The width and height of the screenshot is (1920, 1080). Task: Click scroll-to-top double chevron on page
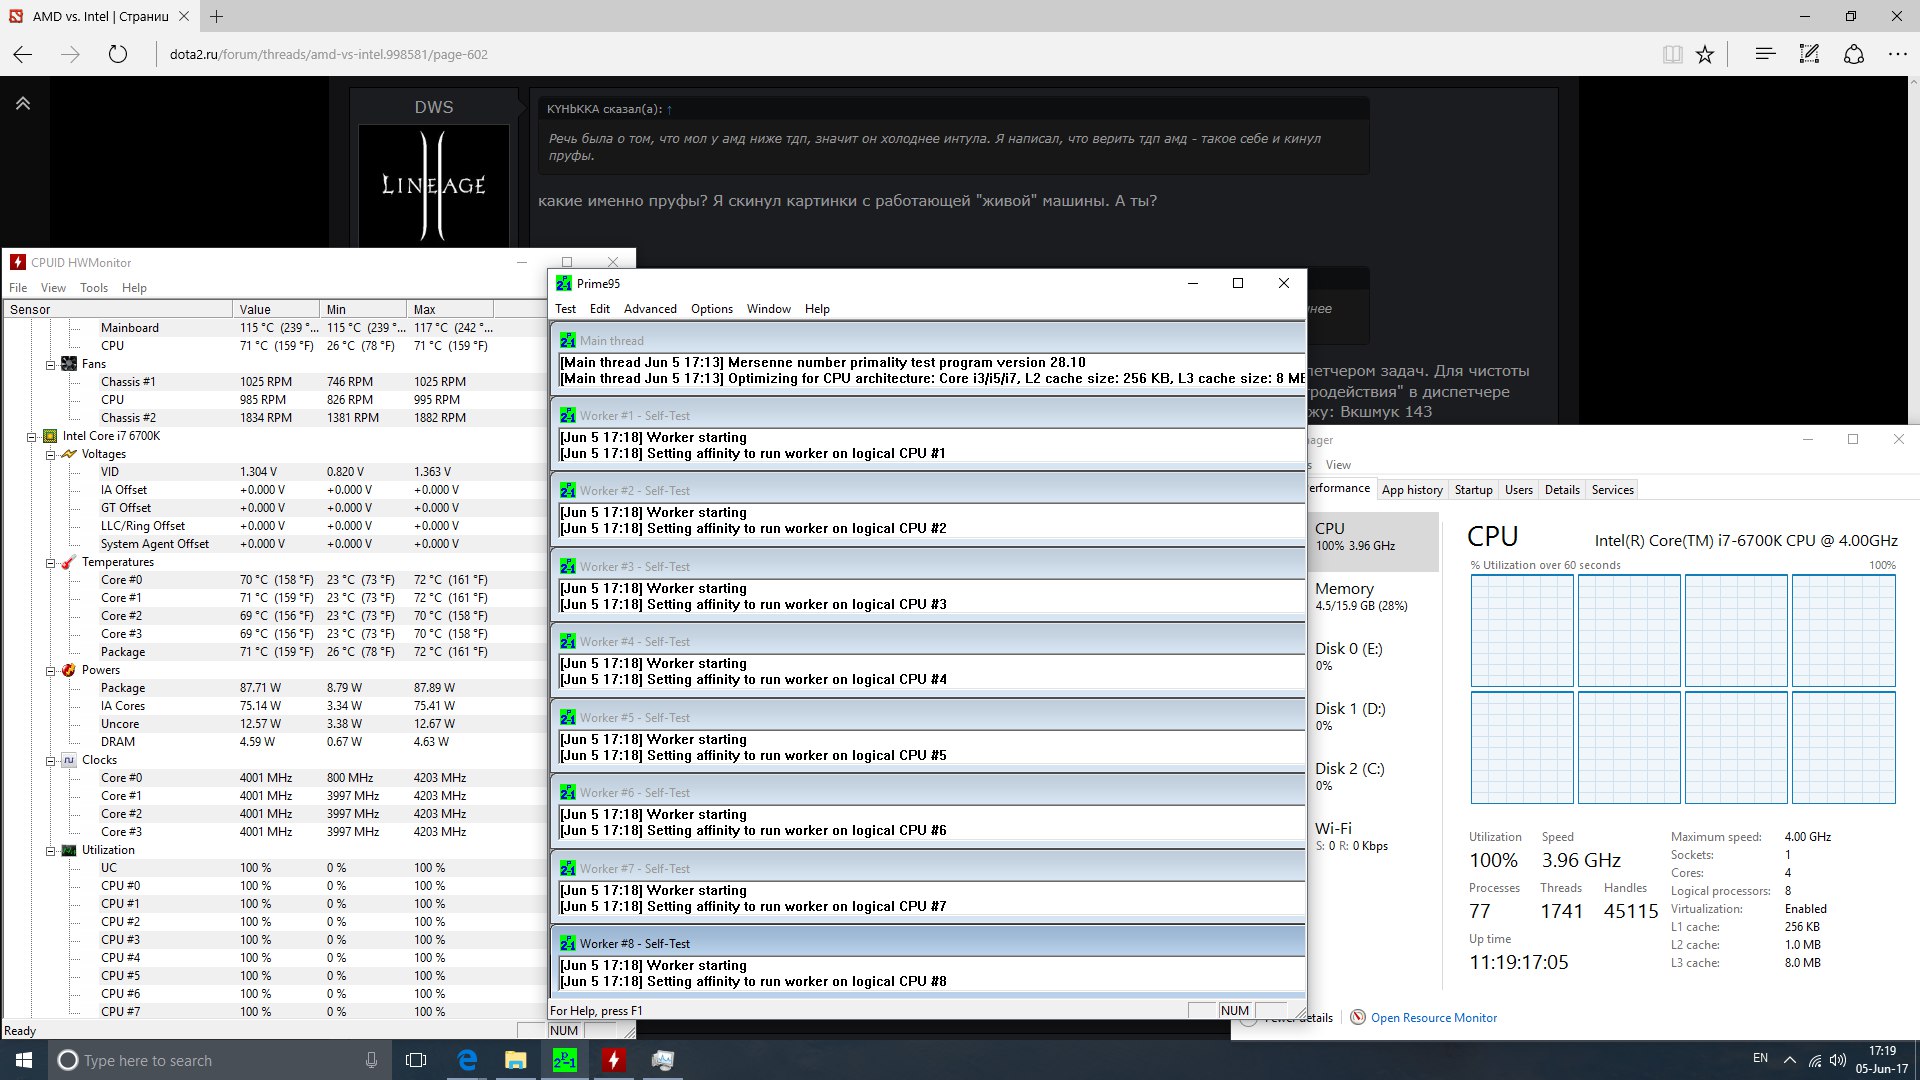pyautogui.click(x=23, y=103)
